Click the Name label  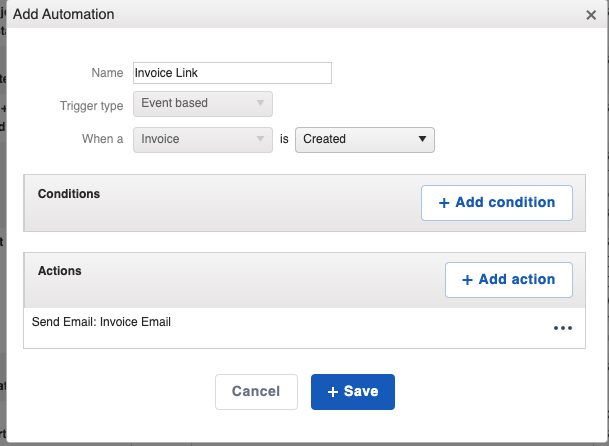106,73
